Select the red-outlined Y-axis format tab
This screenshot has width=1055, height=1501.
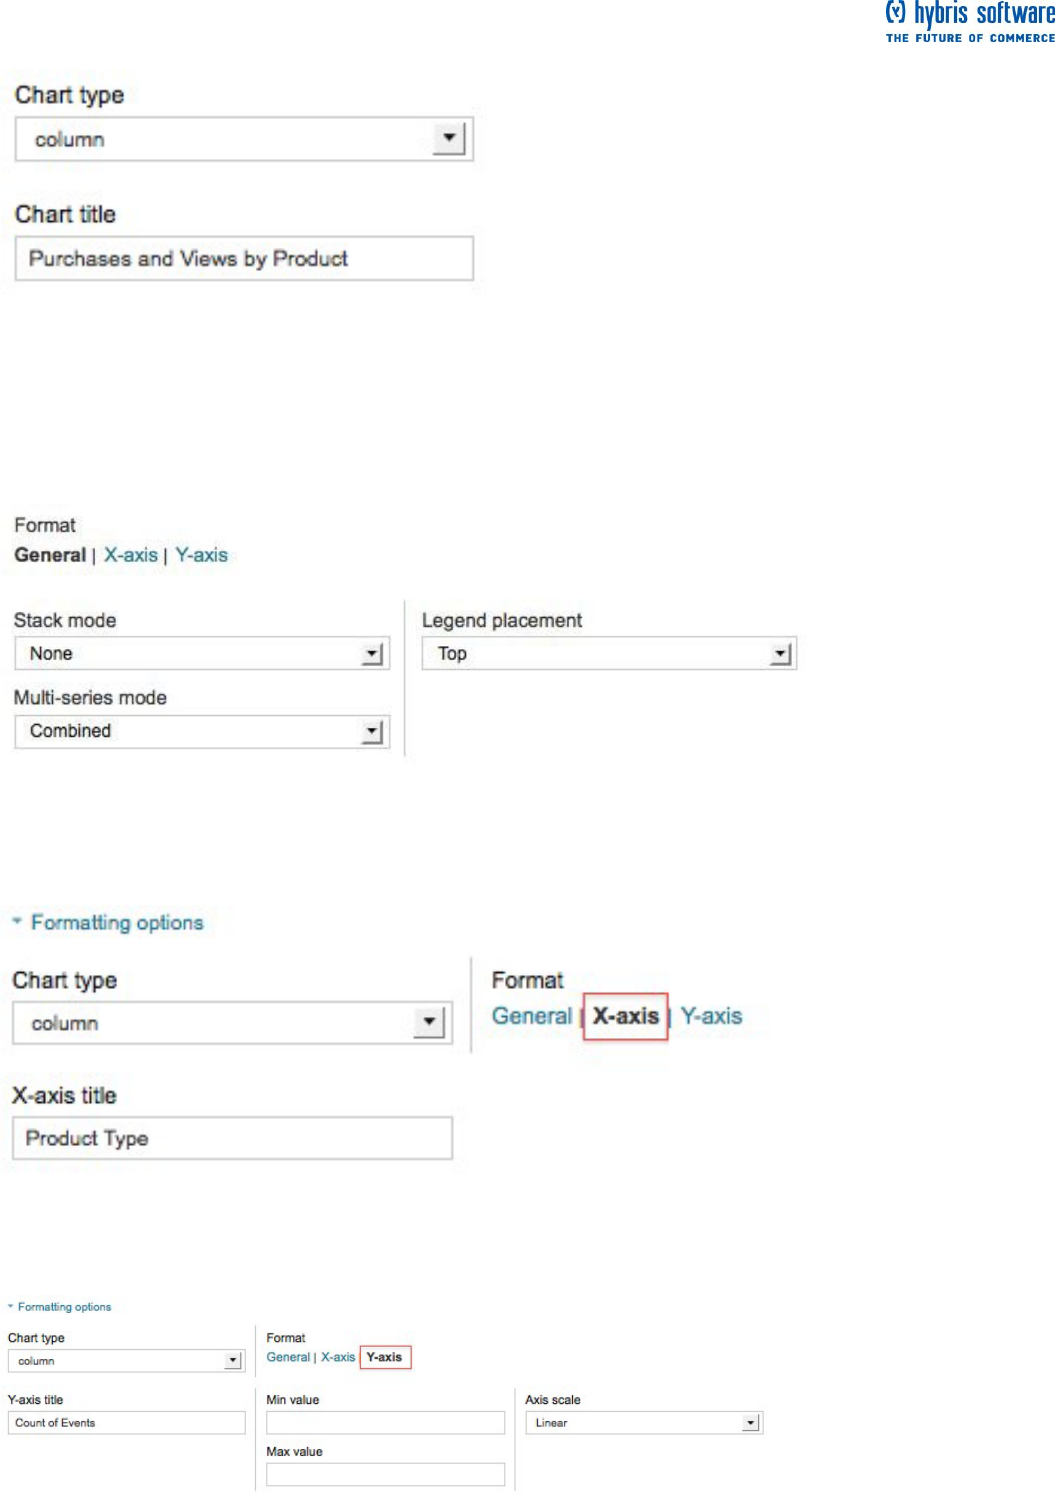385,1358
